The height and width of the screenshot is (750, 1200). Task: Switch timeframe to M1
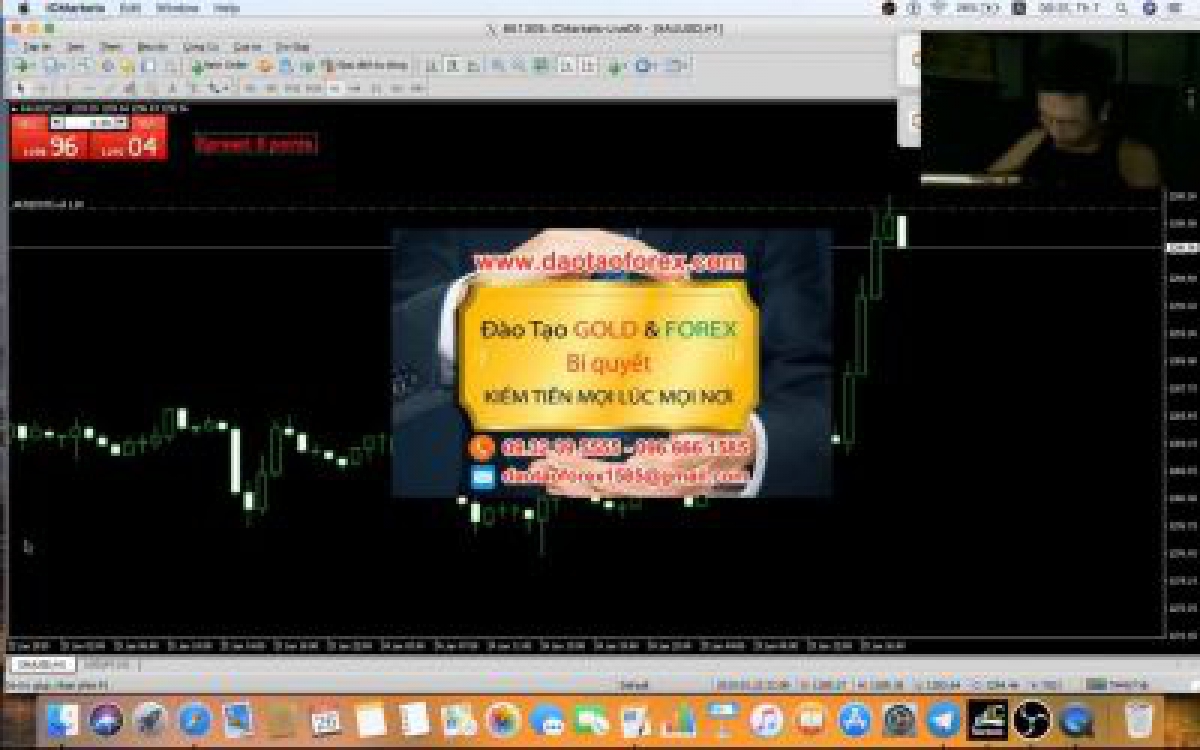click(x=250, y=88)
